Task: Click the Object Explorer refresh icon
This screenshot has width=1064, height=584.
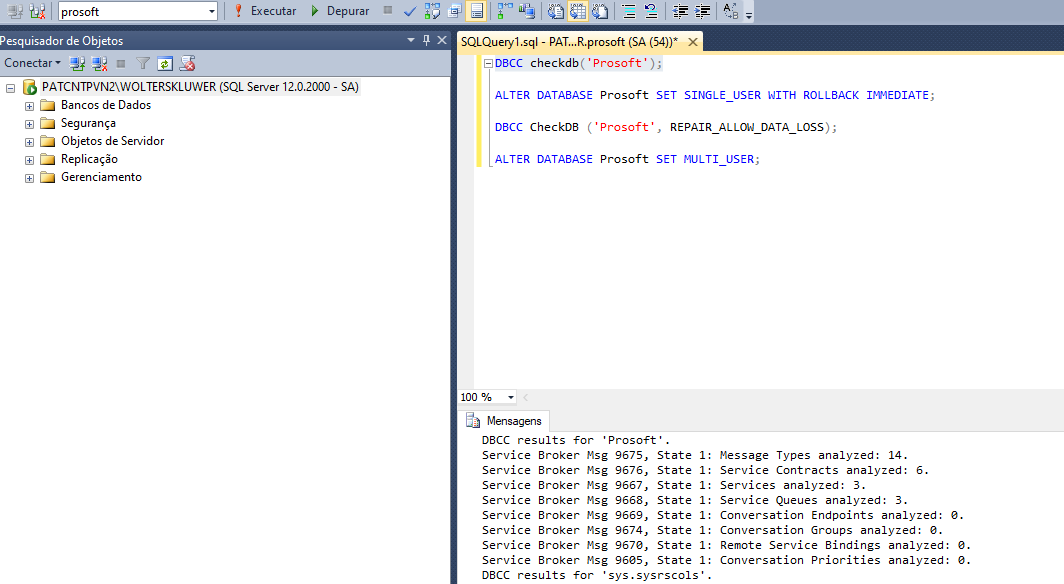Action: tap(165, 63)
